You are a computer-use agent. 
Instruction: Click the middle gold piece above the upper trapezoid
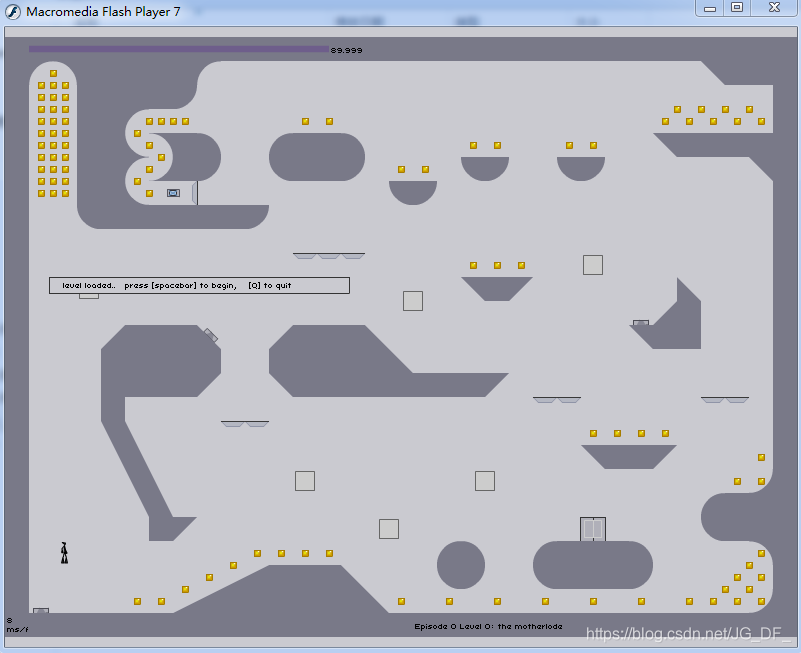click(497, 265)
